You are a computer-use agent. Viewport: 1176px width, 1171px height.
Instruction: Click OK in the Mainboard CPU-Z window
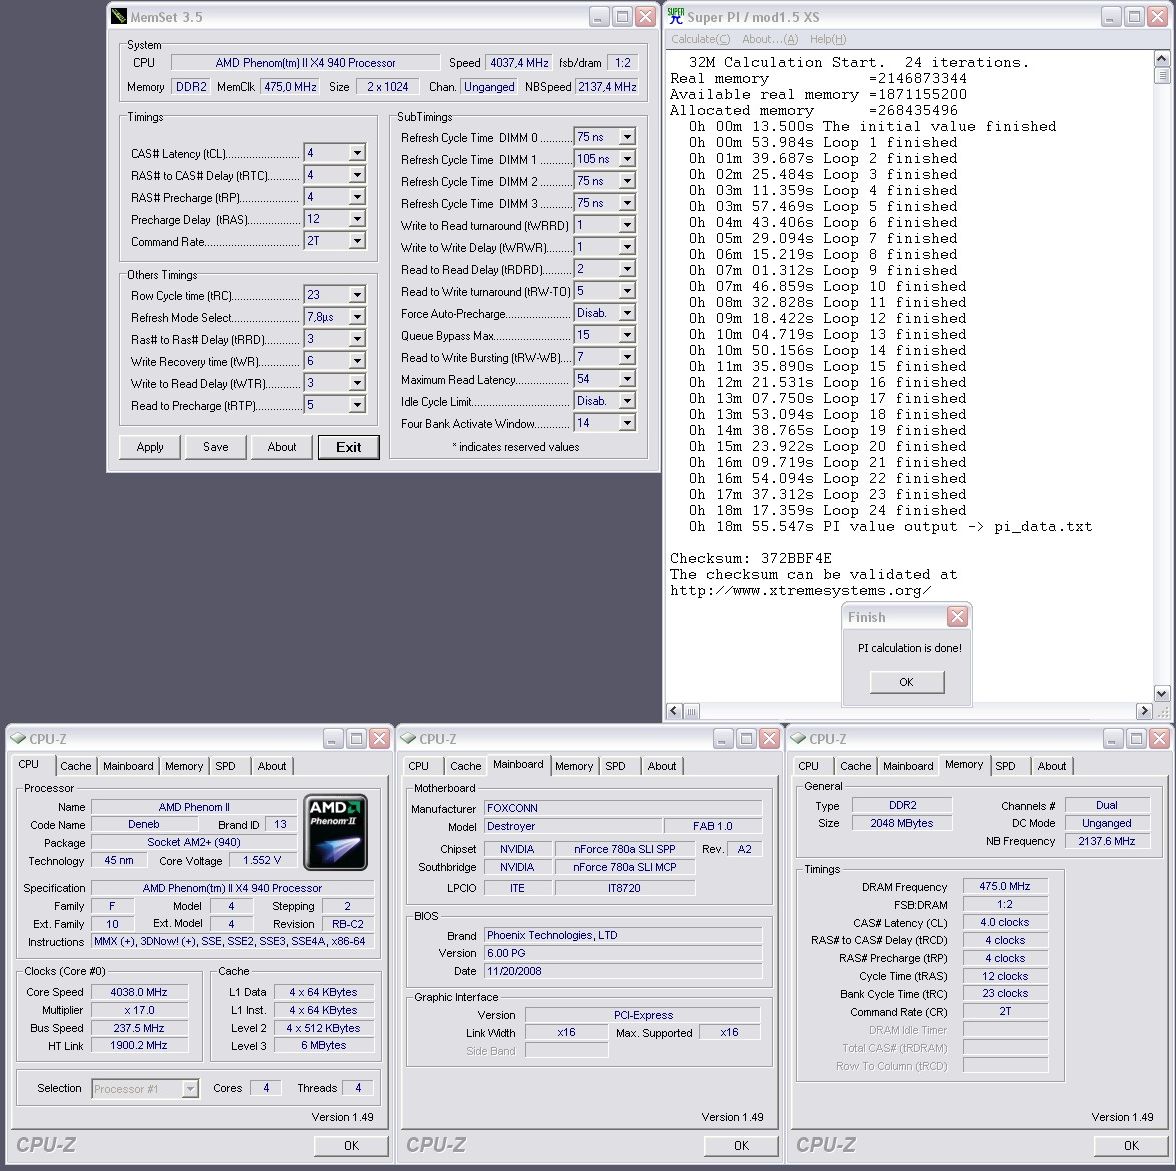[741, 1145]
